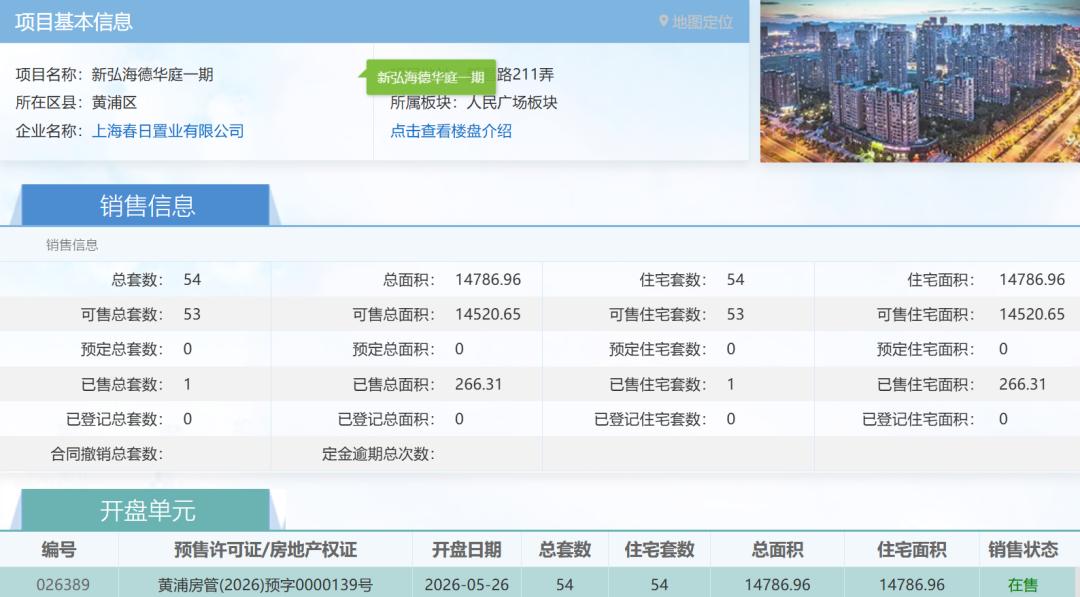Click 人民广场板块 block value
Viewport: 1080px width, 597px height.
512,103
